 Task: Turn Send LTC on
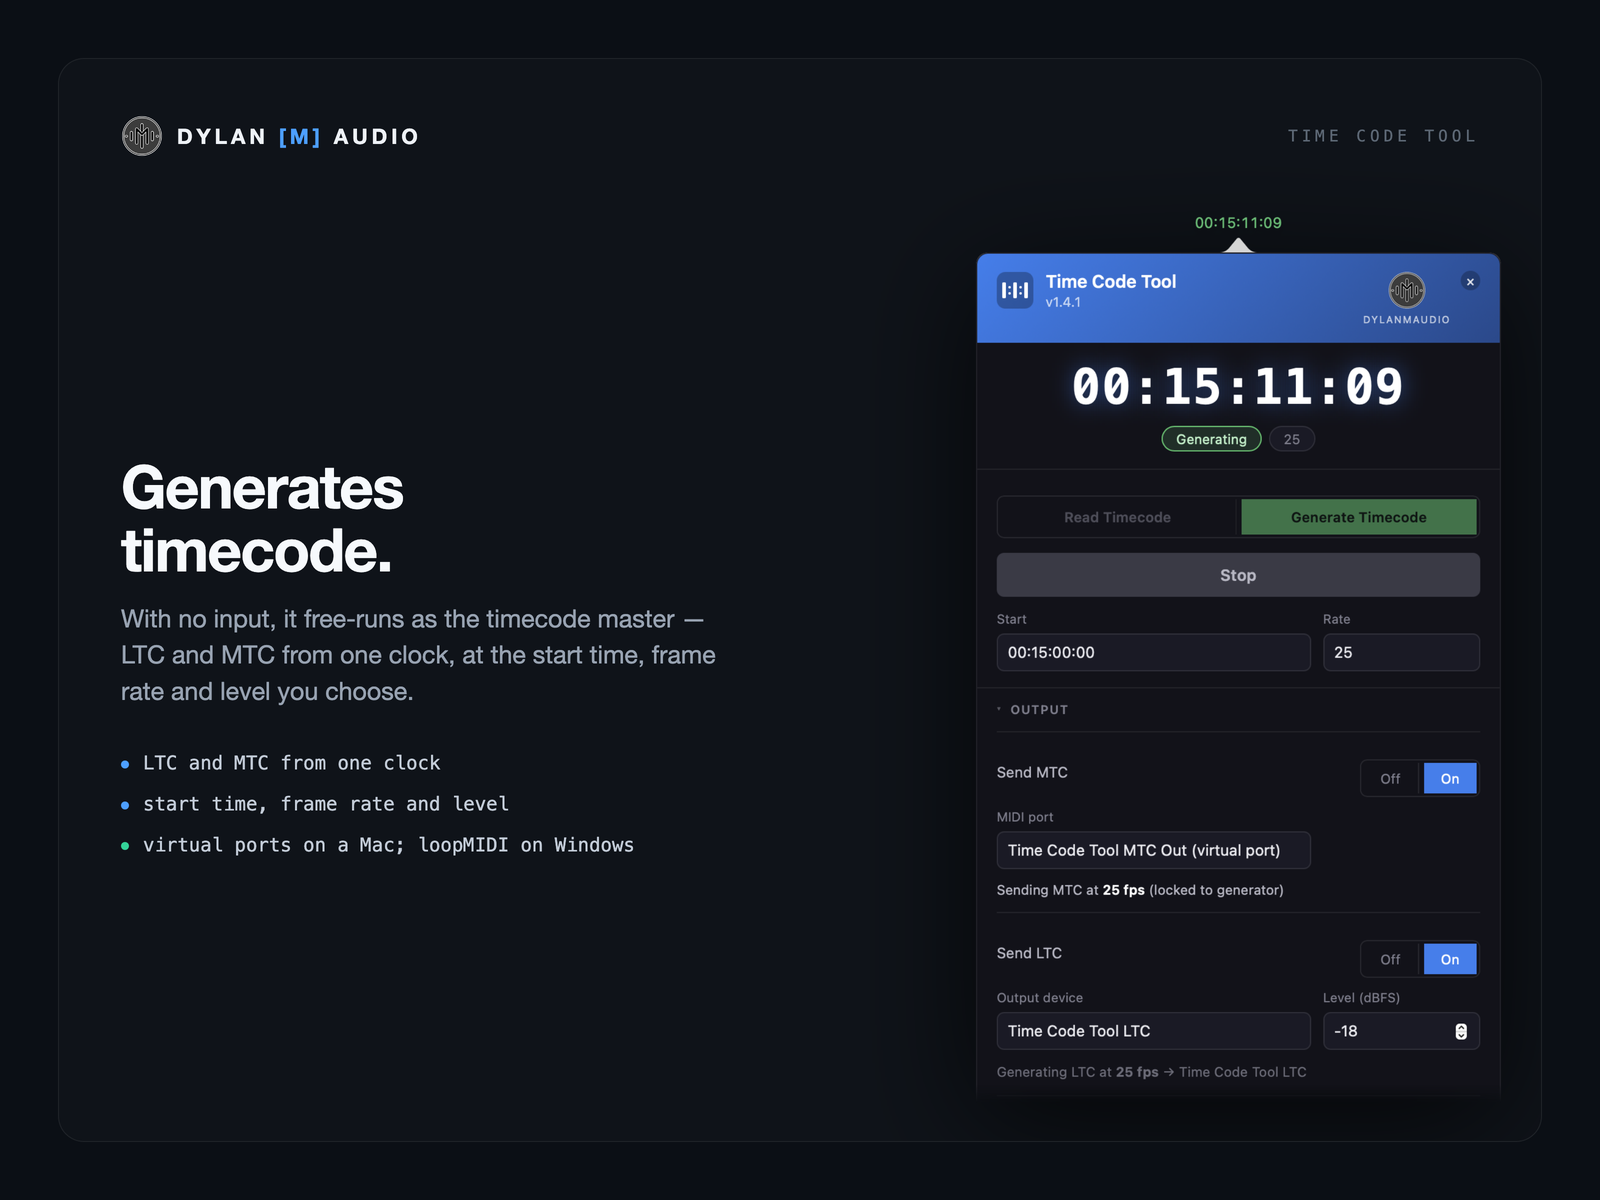tap(1450, 960)
